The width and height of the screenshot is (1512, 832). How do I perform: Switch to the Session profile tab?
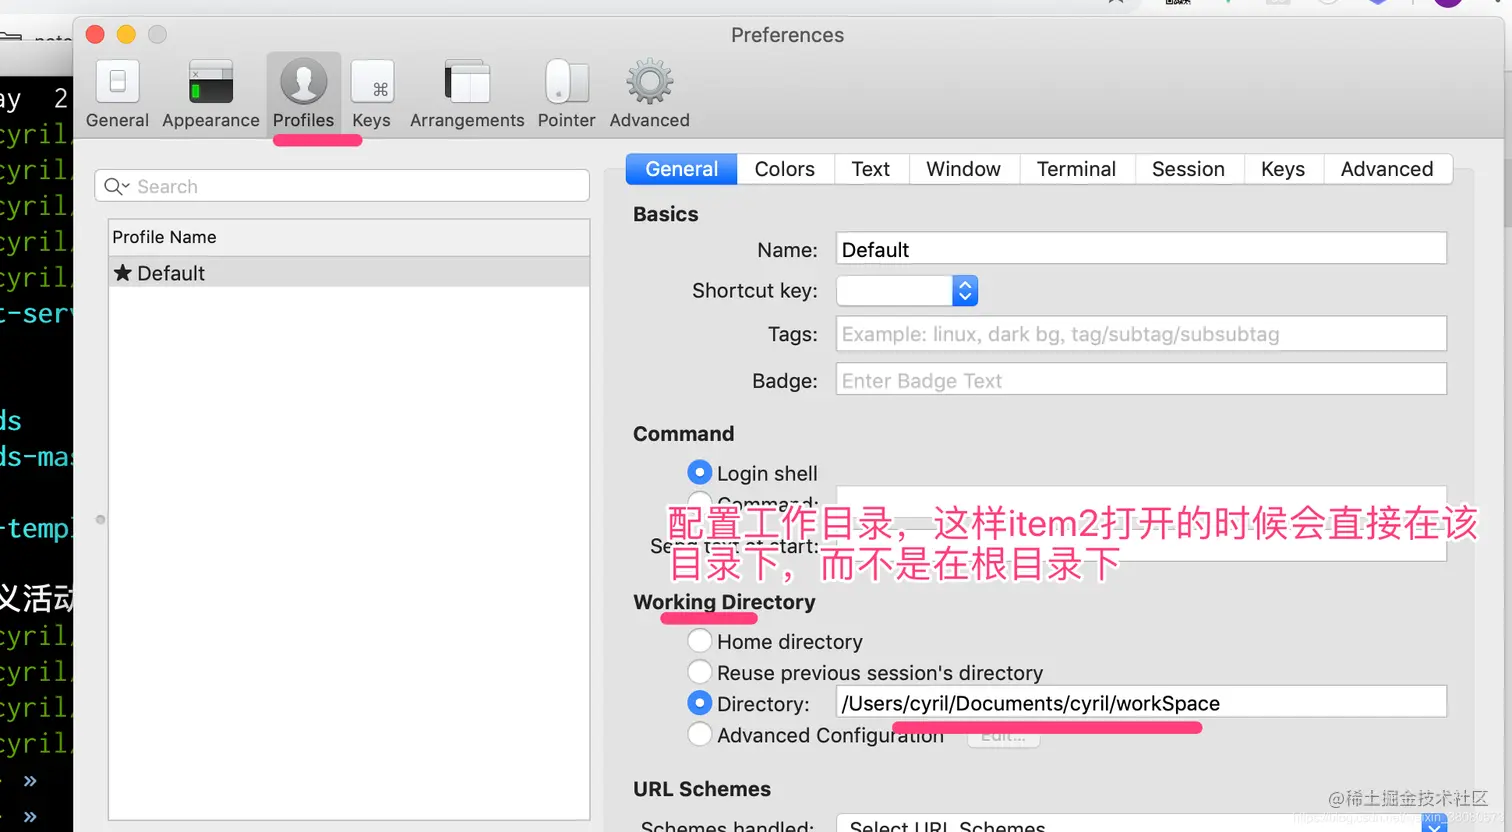pos(1189,169)
